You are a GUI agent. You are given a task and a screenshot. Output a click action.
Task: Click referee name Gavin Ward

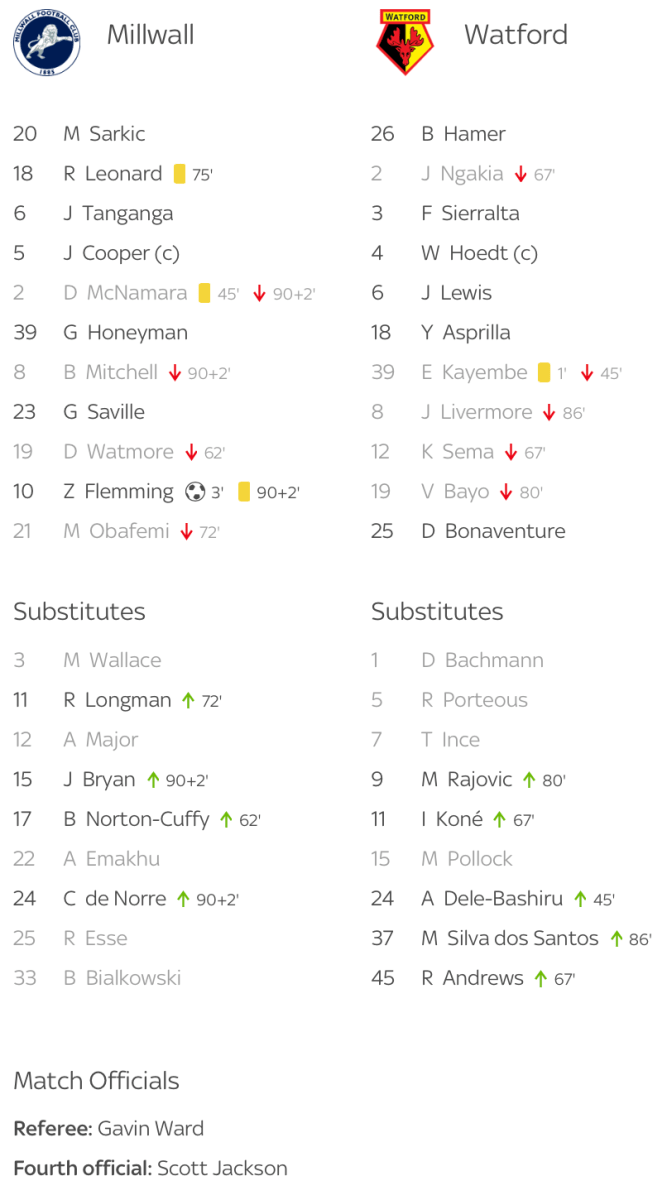point(150,1129)
